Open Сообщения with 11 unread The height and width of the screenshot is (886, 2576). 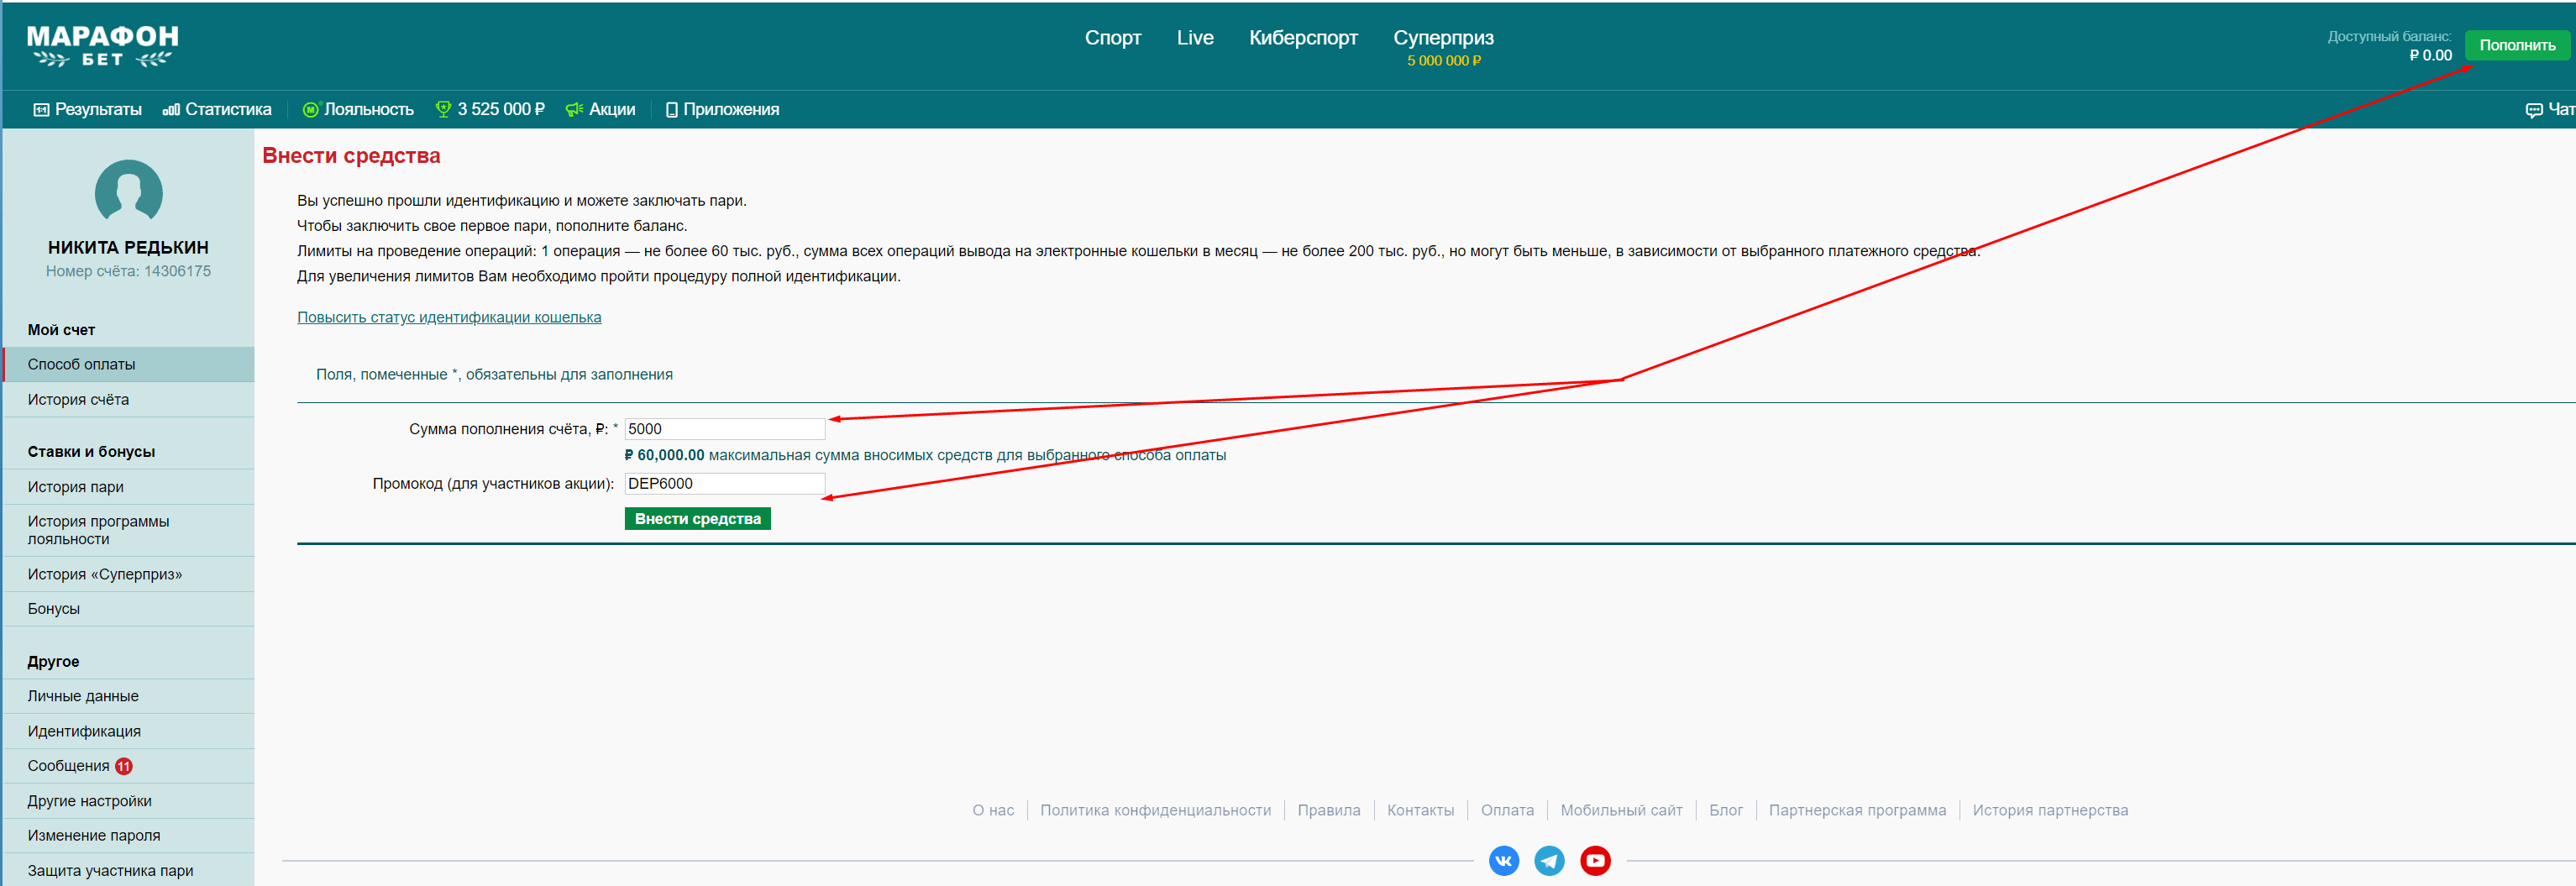click(128, 766)
